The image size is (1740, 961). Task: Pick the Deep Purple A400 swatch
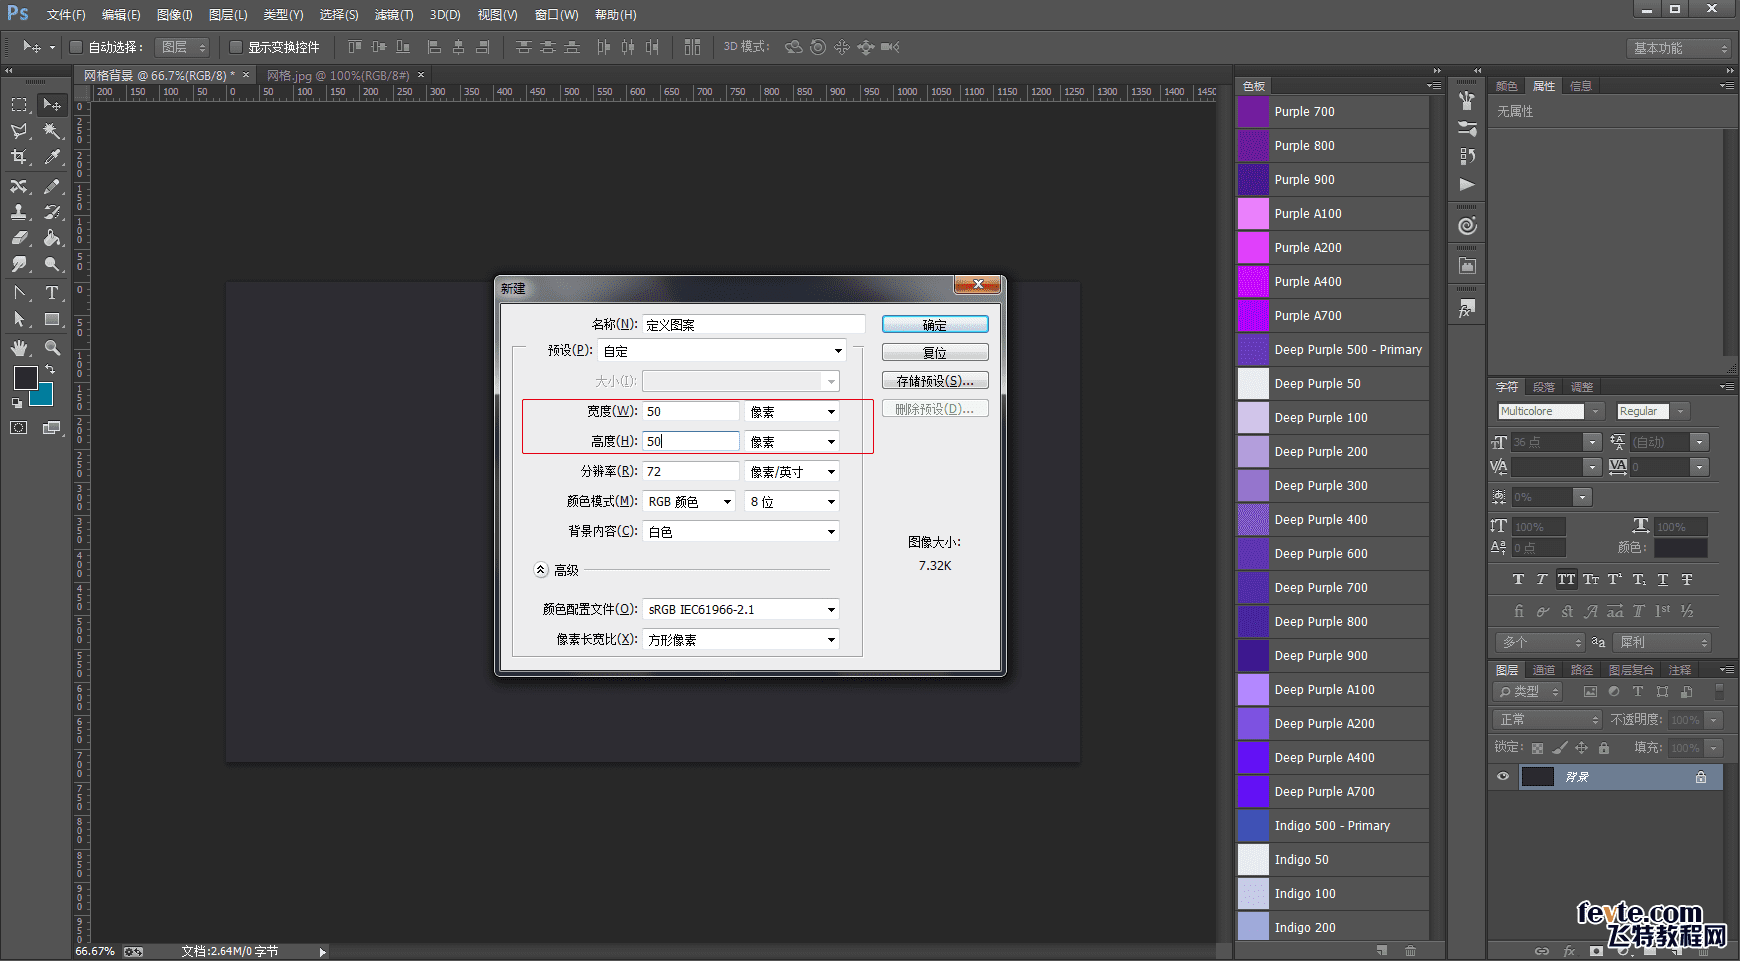coord(1253,758)
